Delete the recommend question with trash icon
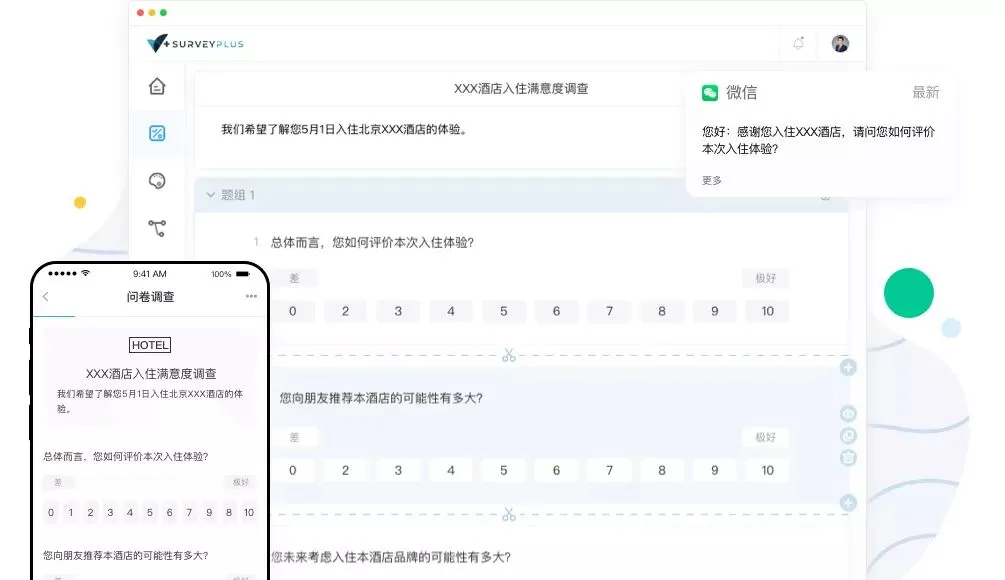Image resolution: width=1005 pixels, height=580 pixels. click(x=848, y=458)
